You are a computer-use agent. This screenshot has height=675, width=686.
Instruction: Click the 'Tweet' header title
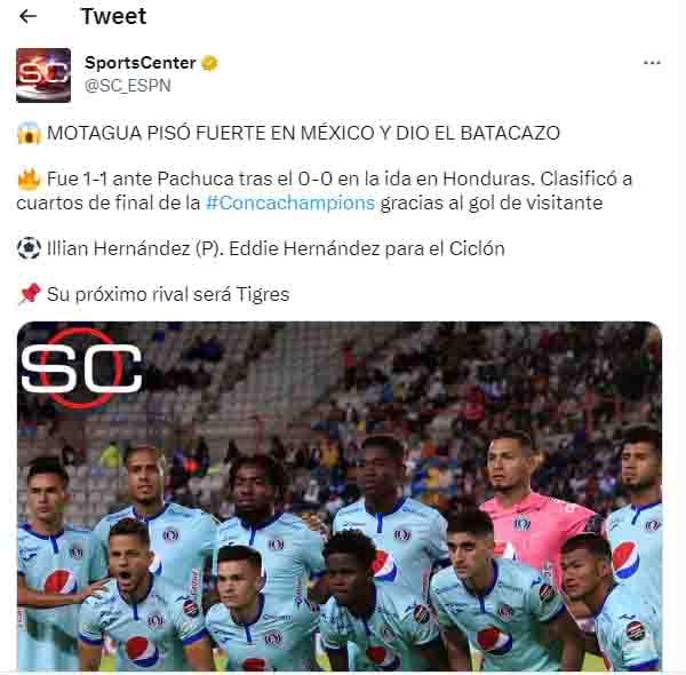click(114, 17)
